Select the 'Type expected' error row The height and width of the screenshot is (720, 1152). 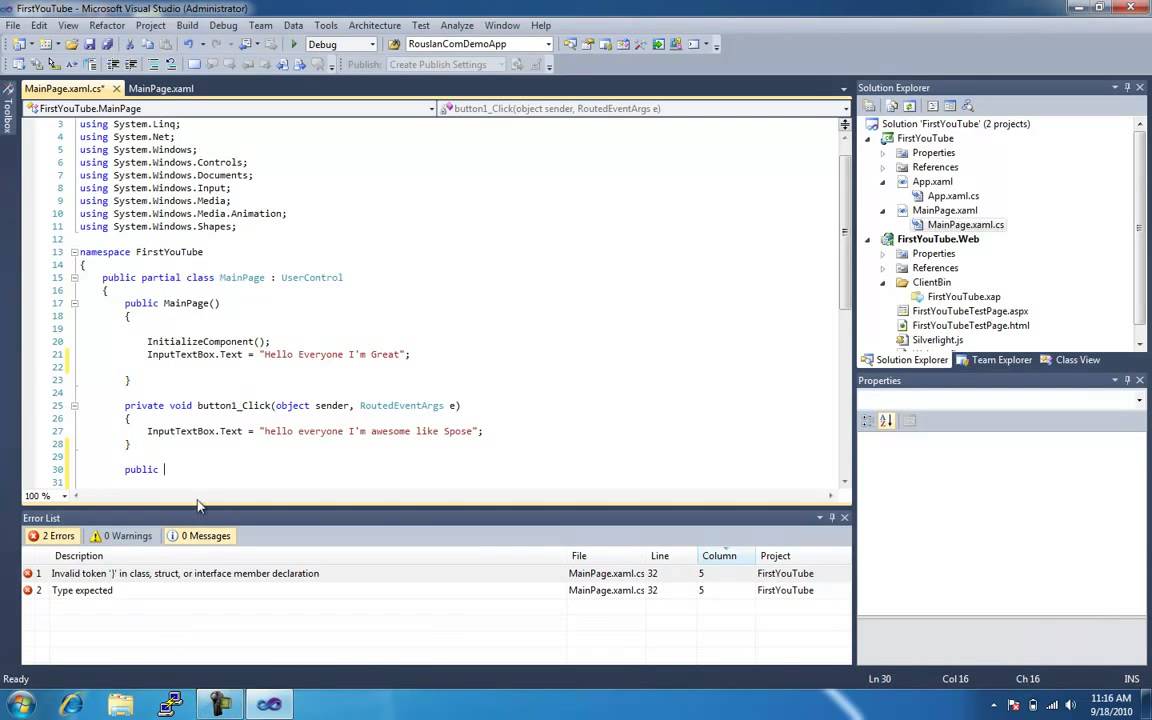436,590
